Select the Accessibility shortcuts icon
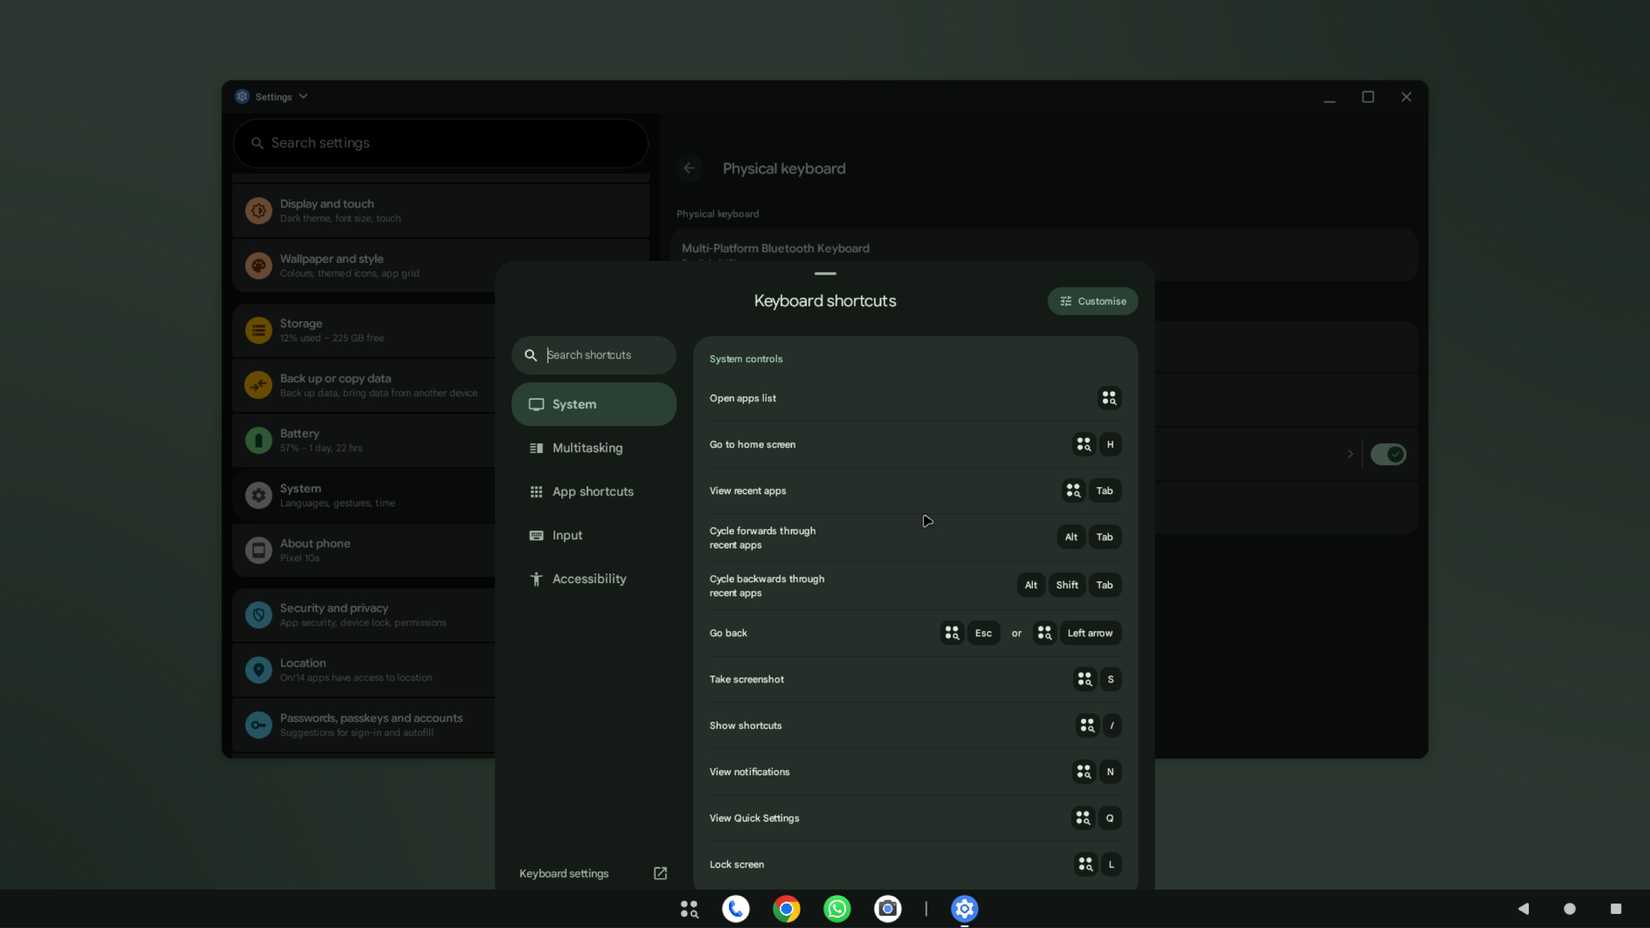Viewport: 1650px width, 928px height. tap(537, 578)
